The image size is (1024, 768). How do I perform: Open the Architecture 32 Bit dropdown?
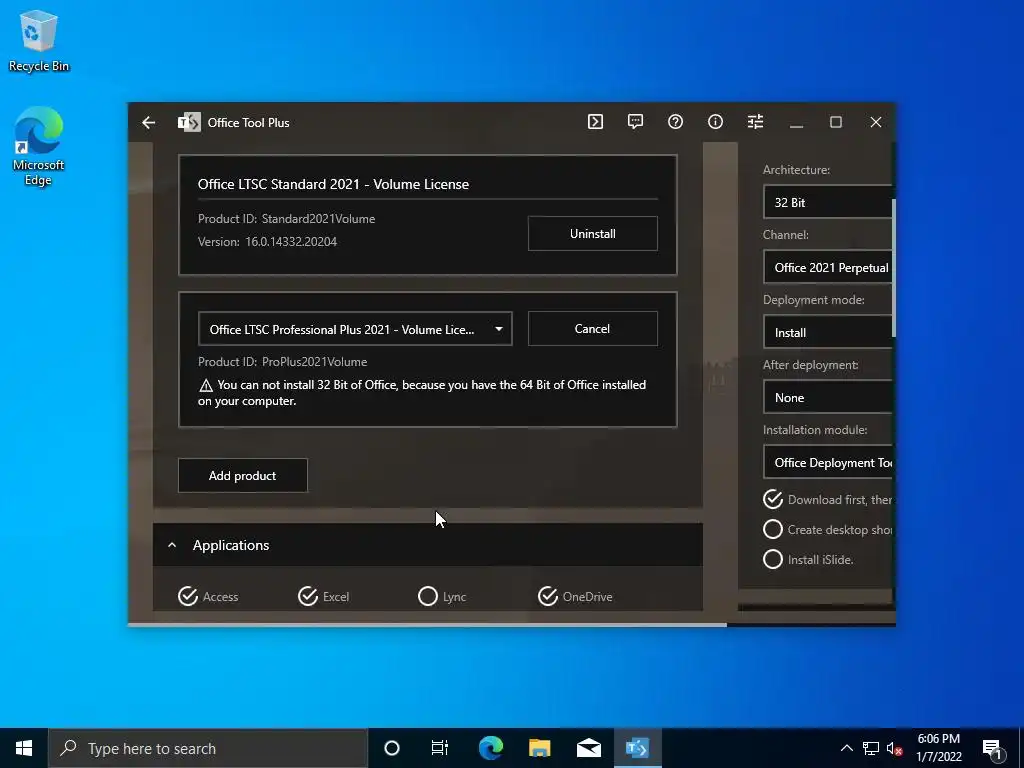pos(827,202)
